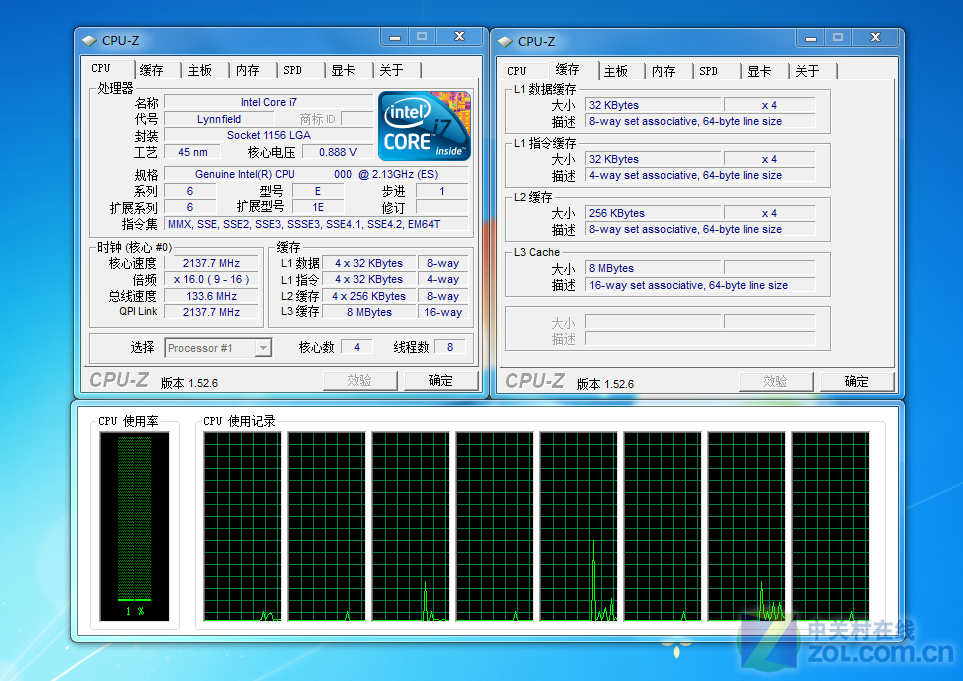Click the L3 Cache size field '8 MBytes'
963x681 pixels.
coord(653,268)
